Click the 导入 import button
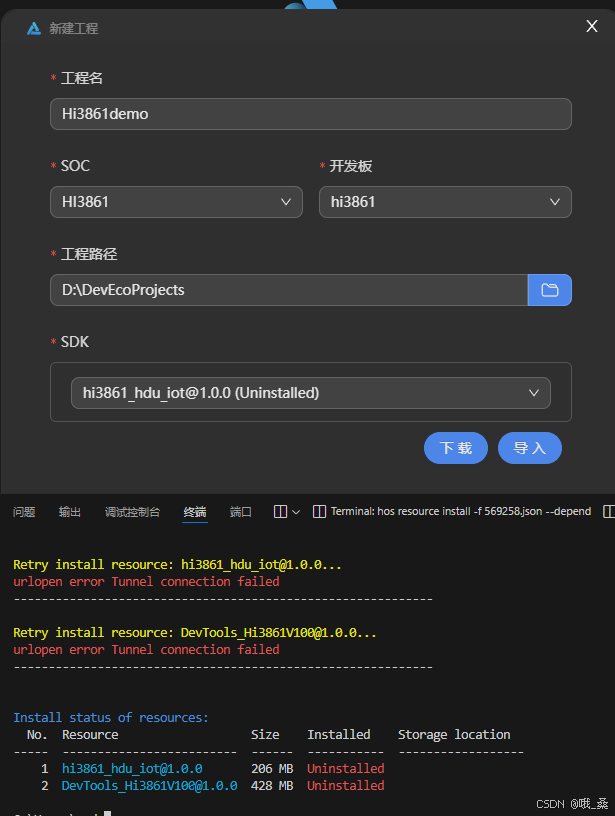The width and height of the screenshot is (615, 816). (530, 448)
